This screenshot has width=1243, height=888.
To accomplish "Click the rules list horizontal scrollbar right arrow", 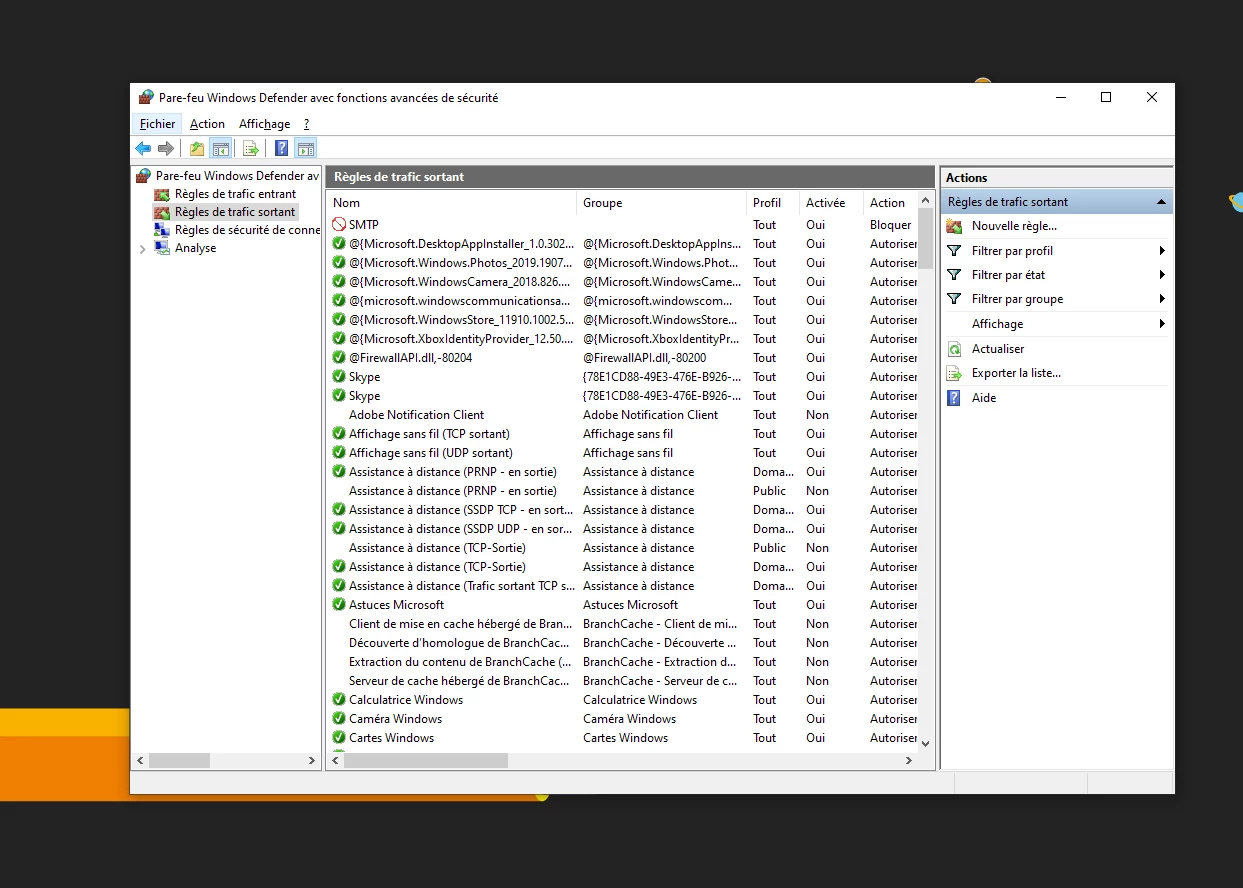I will click(908, 761).
